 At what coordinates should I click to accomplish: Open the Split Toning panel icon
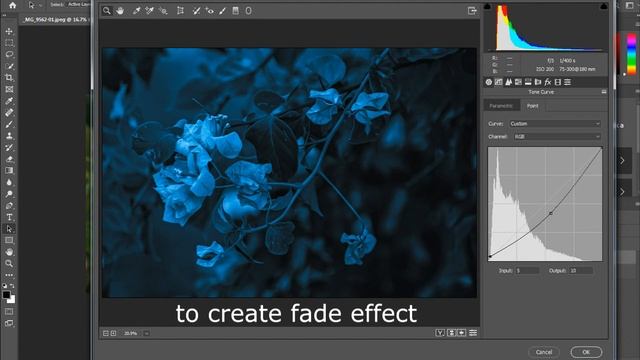point(528,82)
